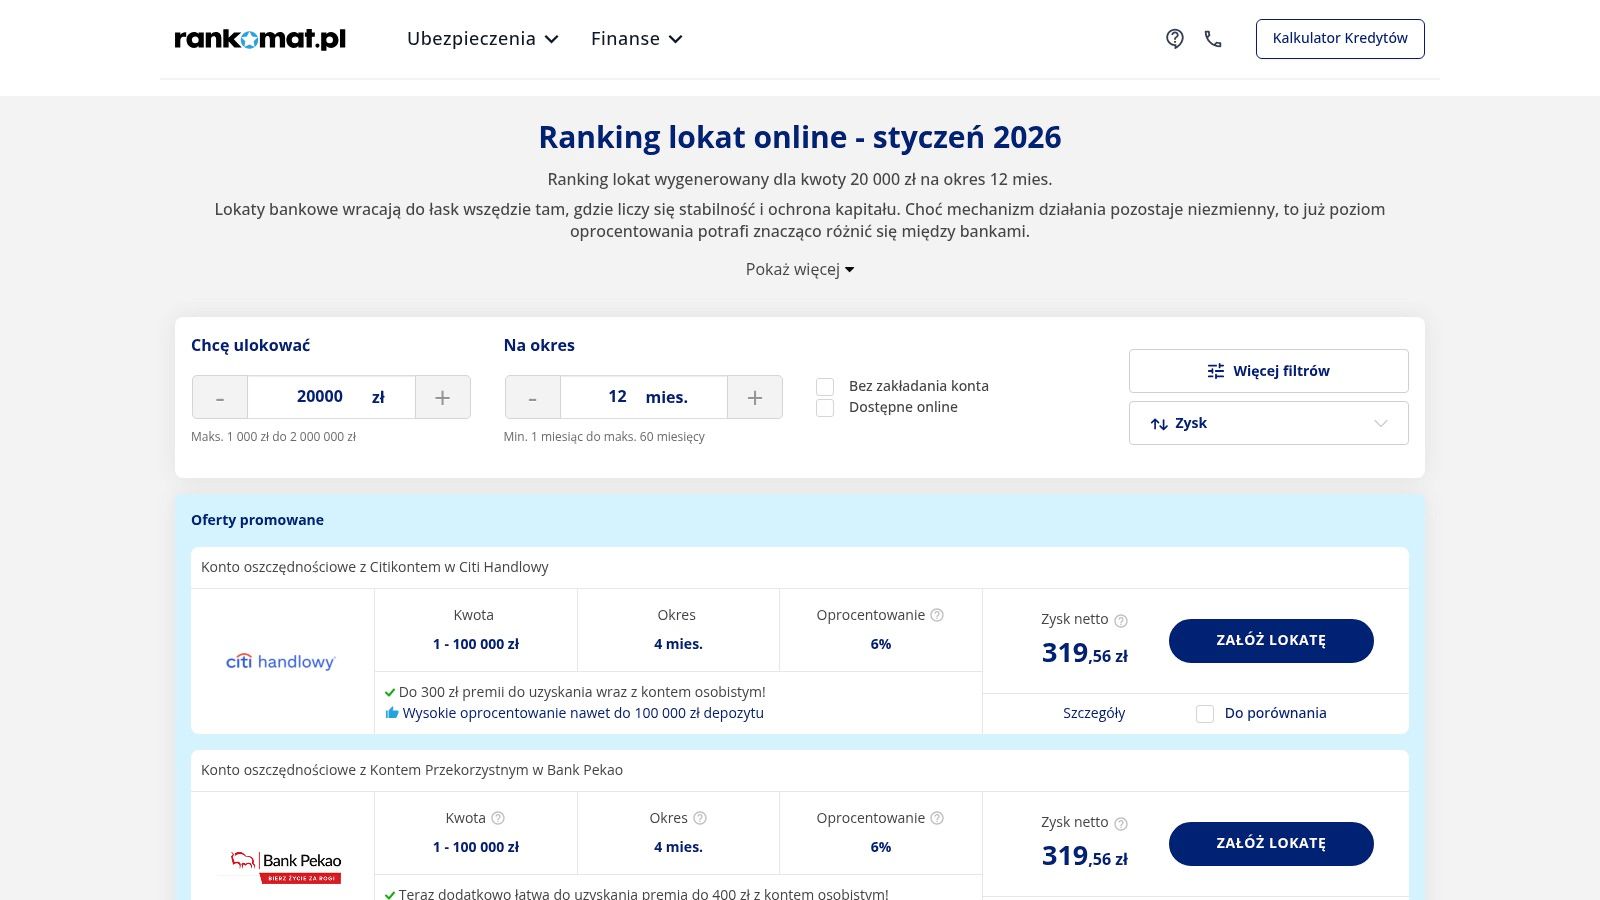Decrease deposit amount with minus button

click(x=220, y=397)
